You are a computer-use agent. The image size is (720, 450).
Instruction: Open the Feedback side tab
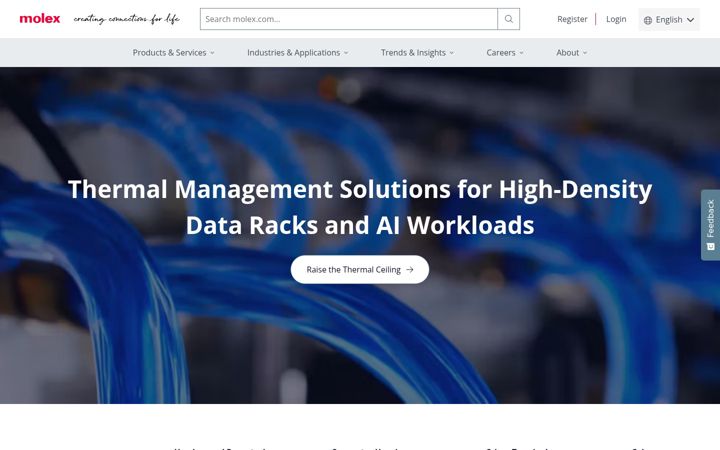pos(710,225)
